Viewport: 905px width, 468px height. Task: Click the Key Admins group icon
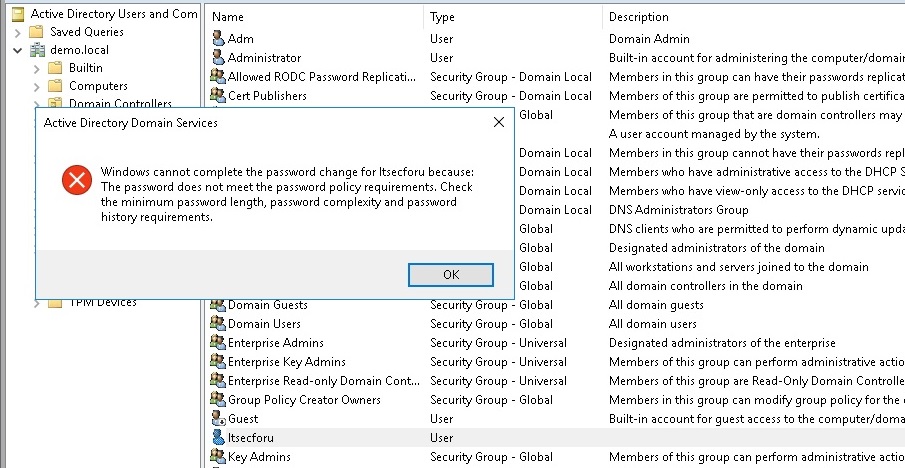pos(219,457)
